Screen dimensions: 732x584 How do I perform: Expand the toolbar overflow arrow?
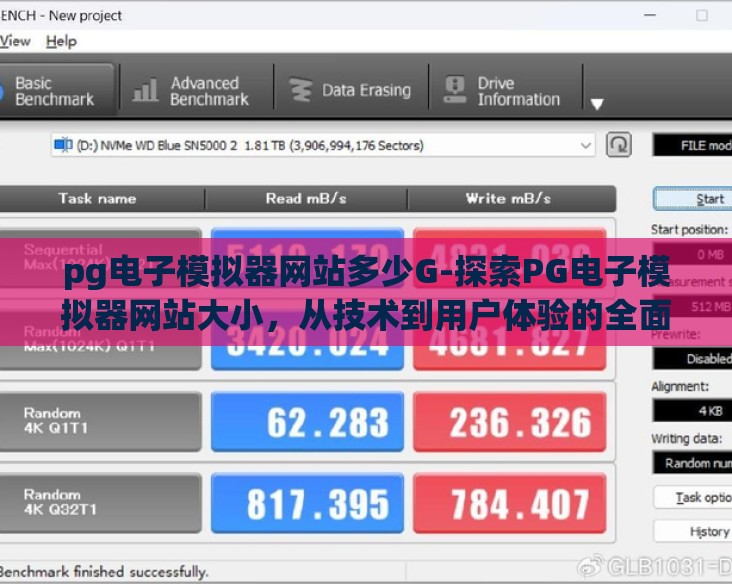click(597, 104)
